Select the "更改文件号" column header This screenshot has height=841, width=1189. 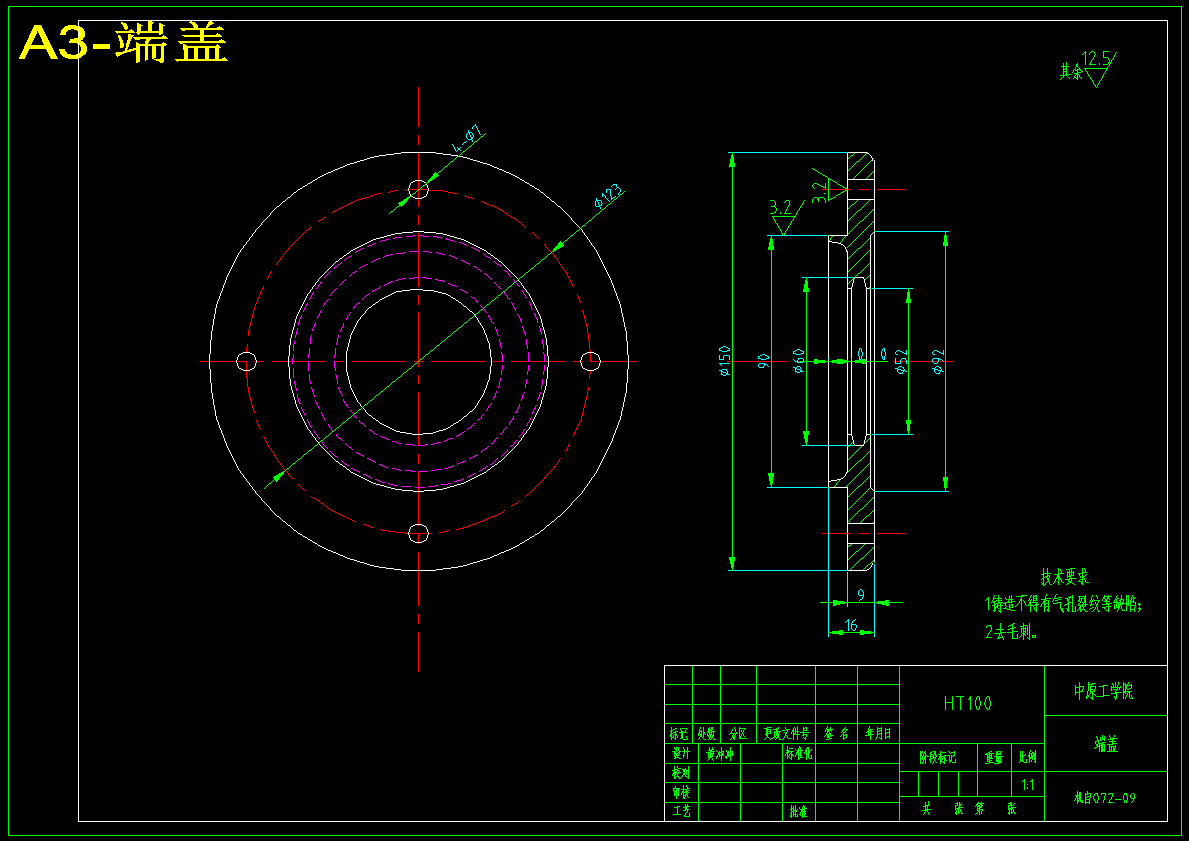pyautogui.click(x=786, y=733)
